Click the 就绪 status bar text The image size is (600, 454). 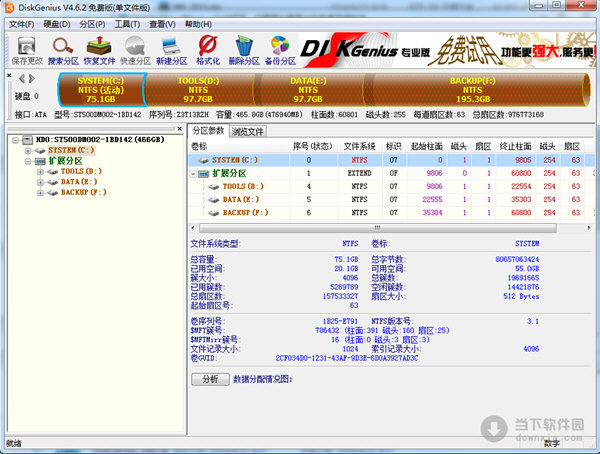click(14, 443)
